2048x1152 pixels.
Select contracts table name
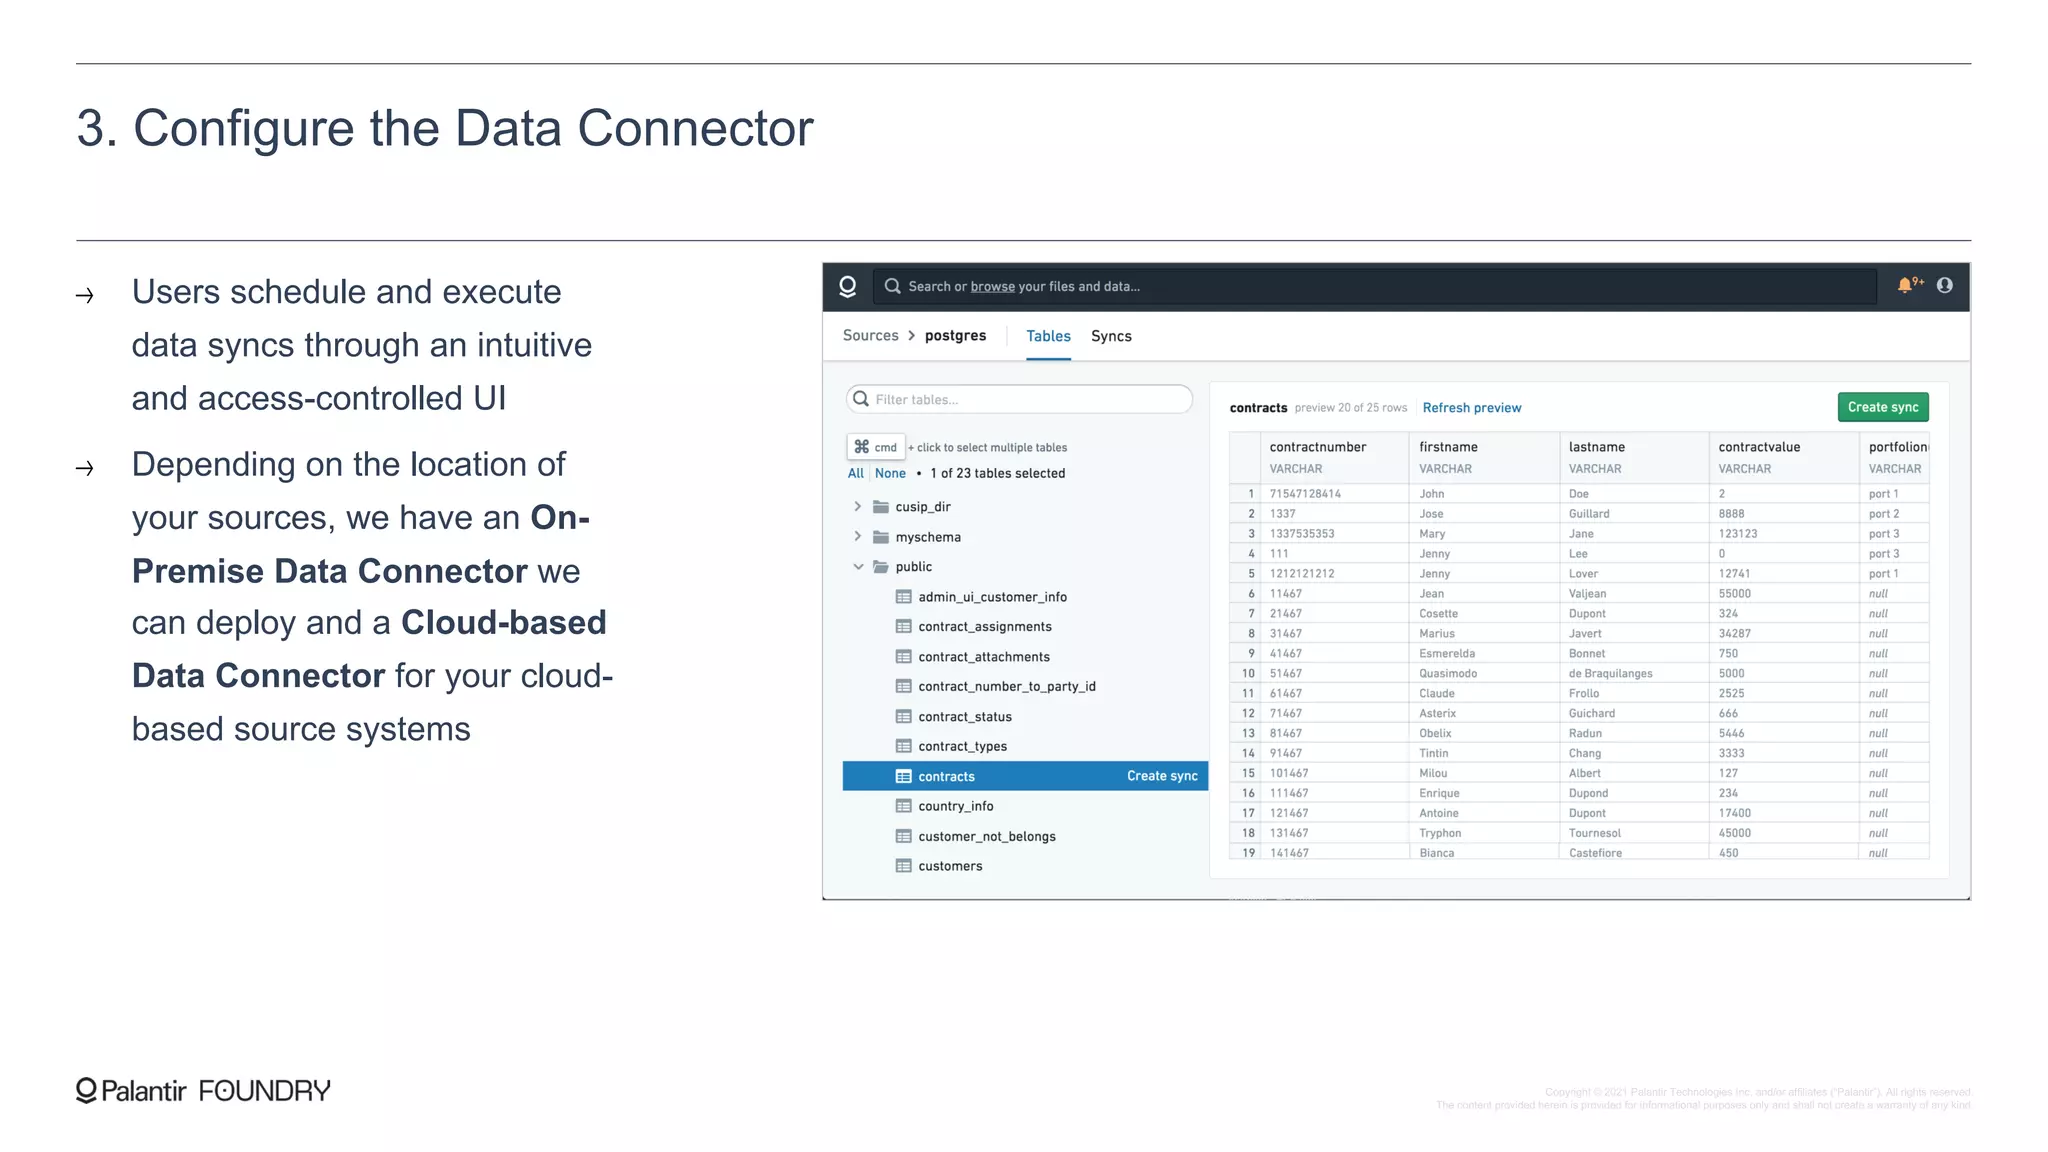tap(946, 777)
